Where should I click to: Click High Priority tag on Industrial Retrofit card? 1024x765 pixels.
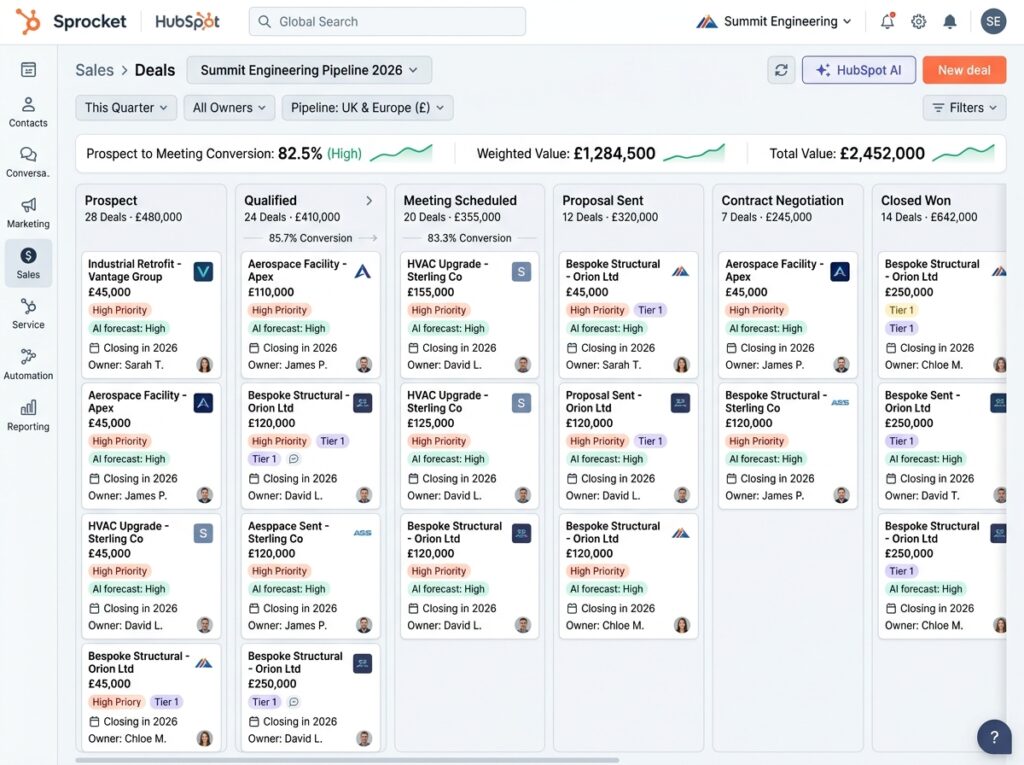pos(120,310)
